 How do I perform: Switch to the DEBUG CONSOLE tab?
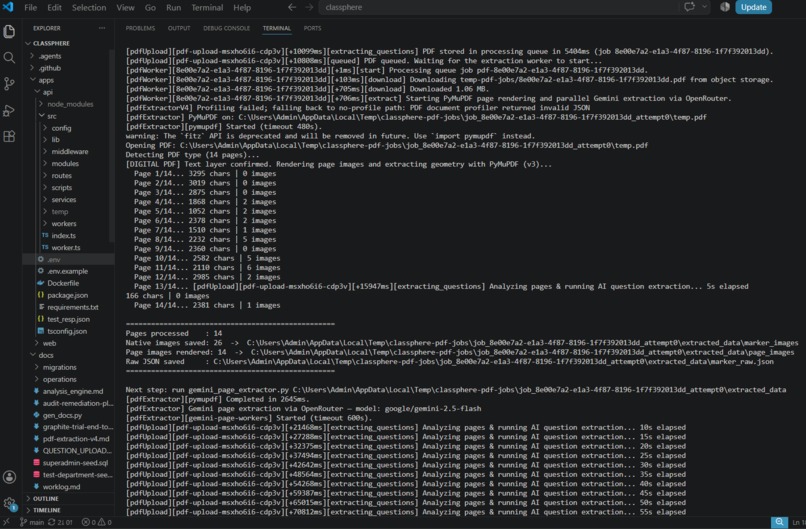click(x=226, y=28)
